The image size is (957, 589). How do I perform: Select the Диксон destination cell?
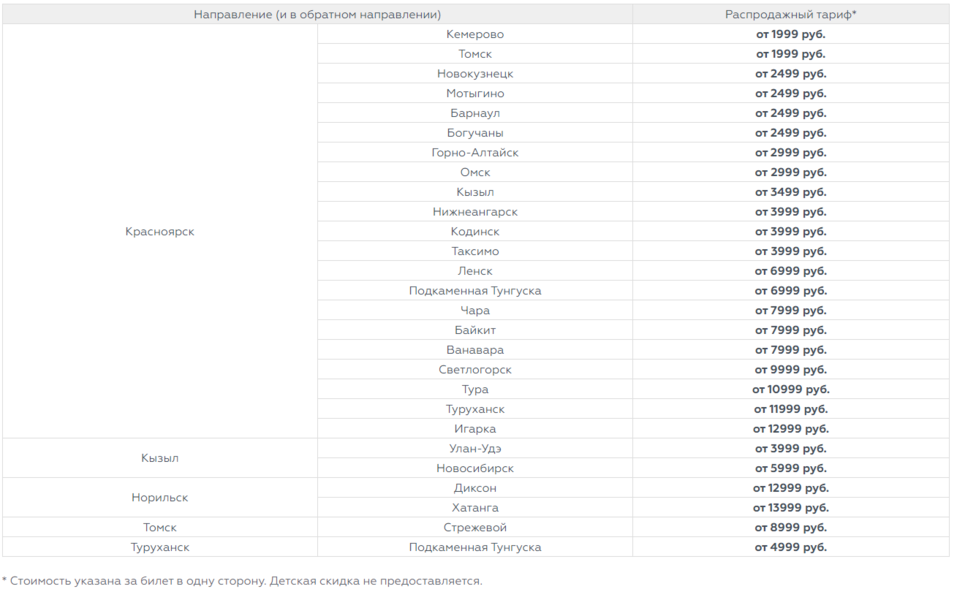[475, 488]
